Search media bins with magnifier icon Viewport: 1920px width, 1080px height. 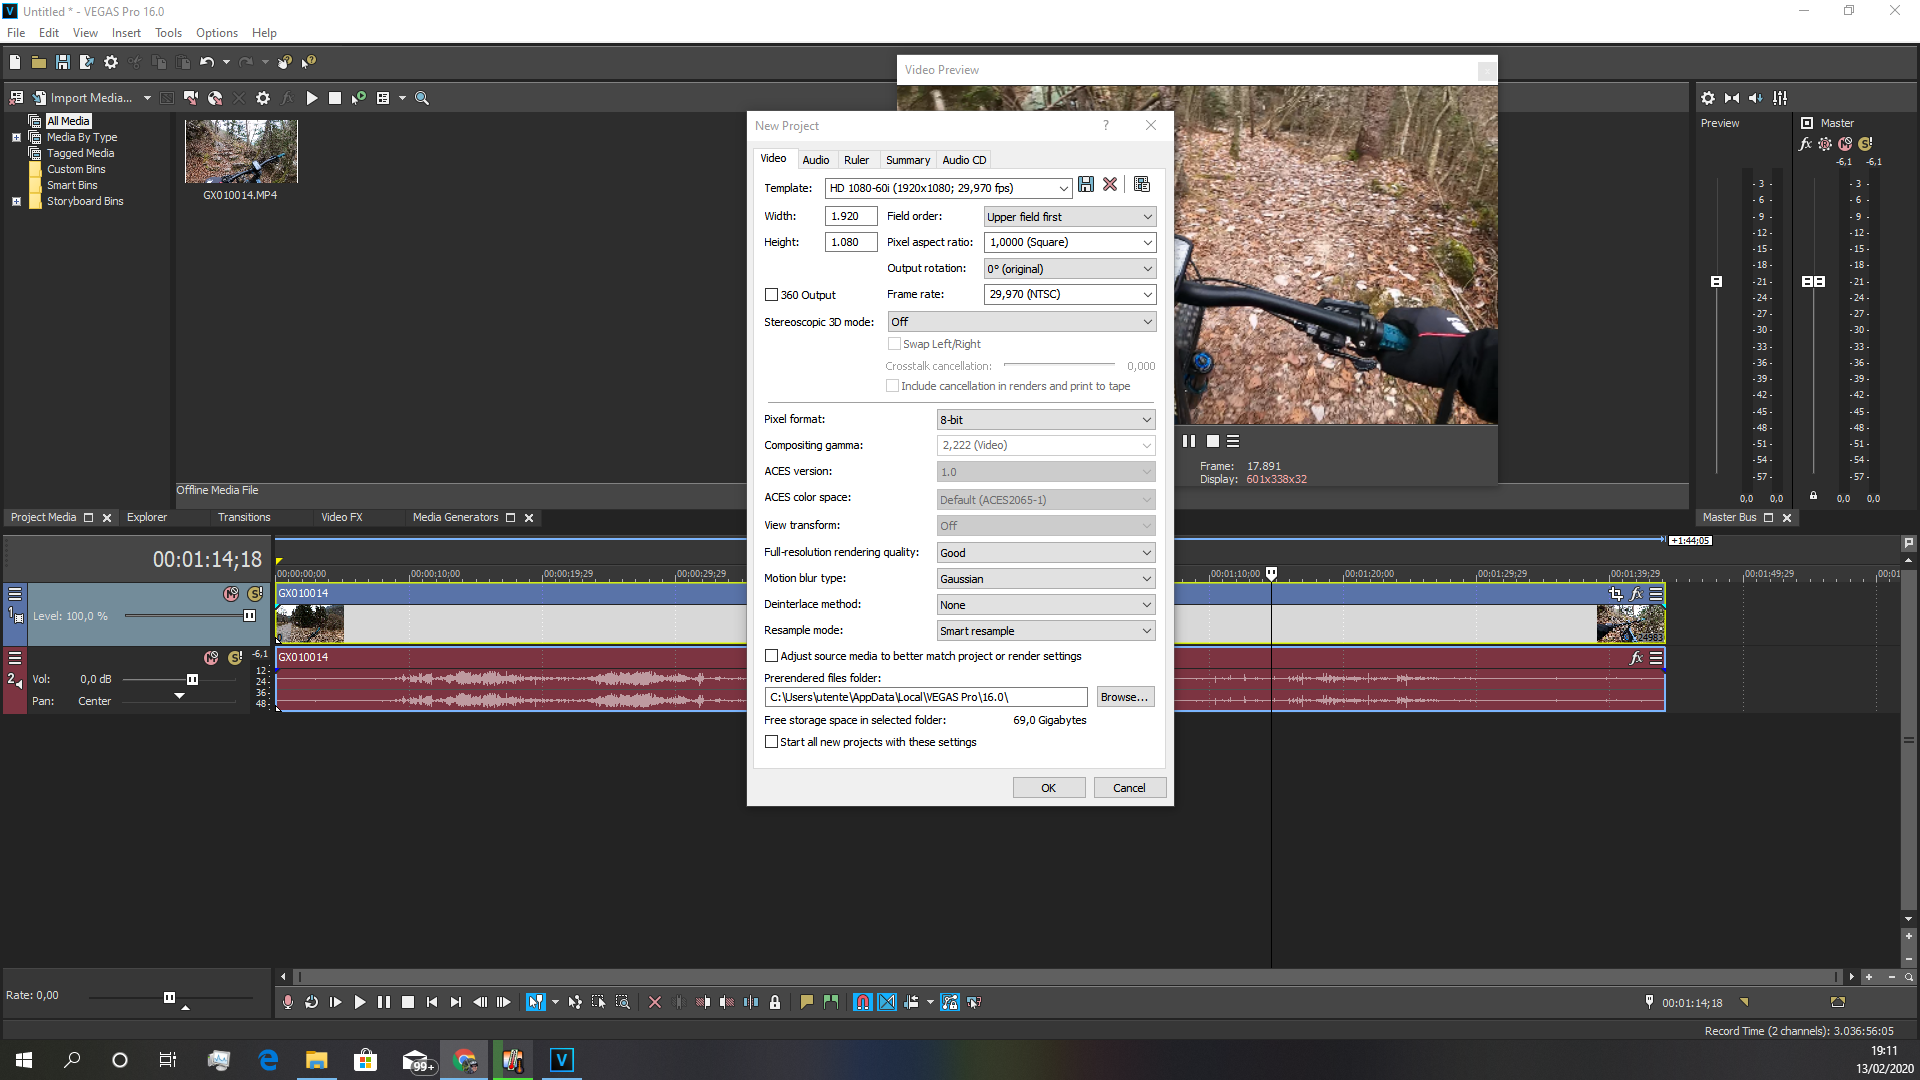(422, 98)
